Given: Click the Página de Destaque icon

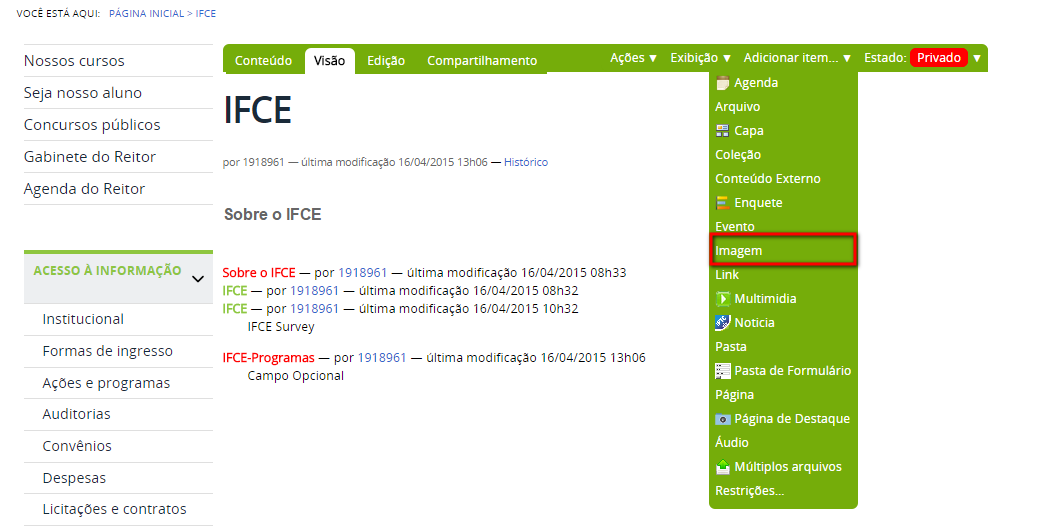Looking at the screenshot, I should [x=722, y=419].
